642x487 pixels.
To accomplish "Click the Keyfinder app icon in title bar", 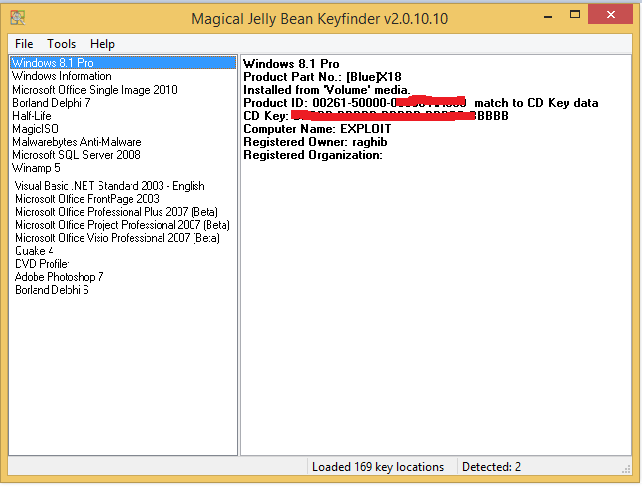I will [17, 18].
